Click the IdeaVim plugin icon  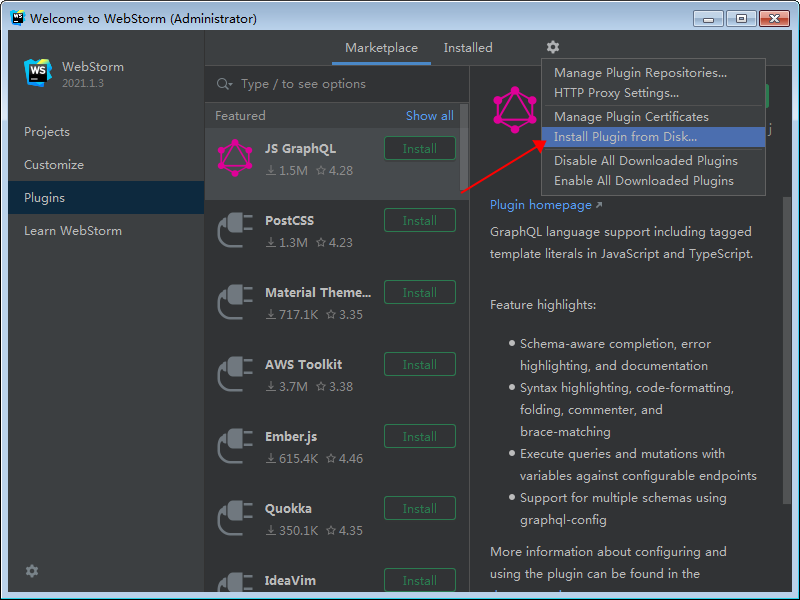(235, 583)
